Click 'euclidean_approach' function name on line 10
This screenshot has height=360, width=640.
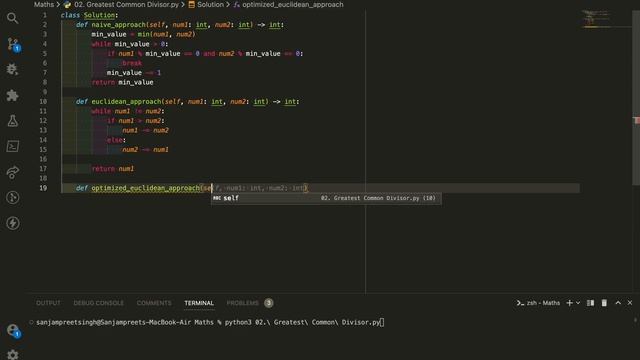[x=126, y=102]
